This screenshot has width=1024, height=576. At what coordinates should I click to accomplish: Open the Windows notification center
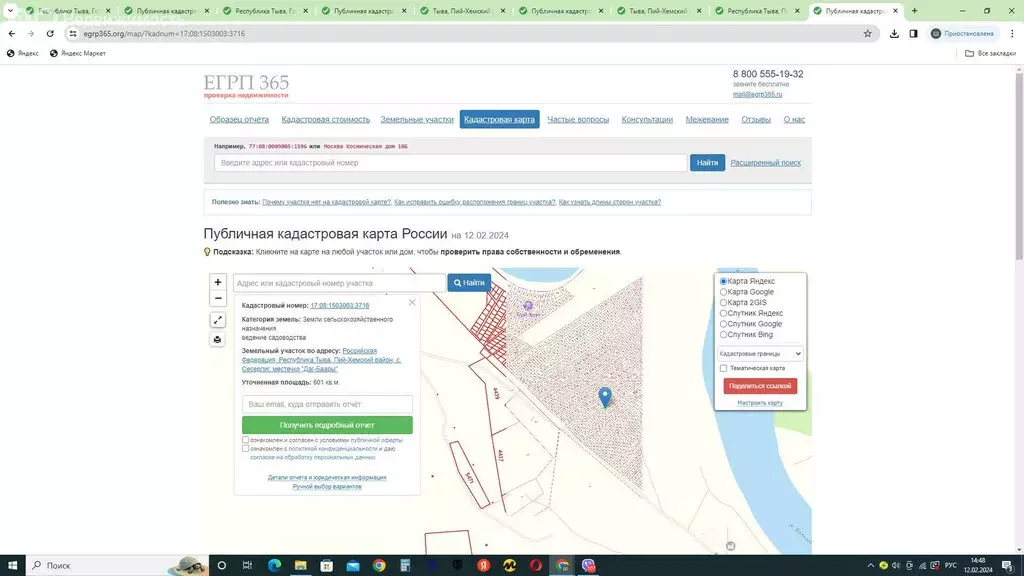[1008, 566]
